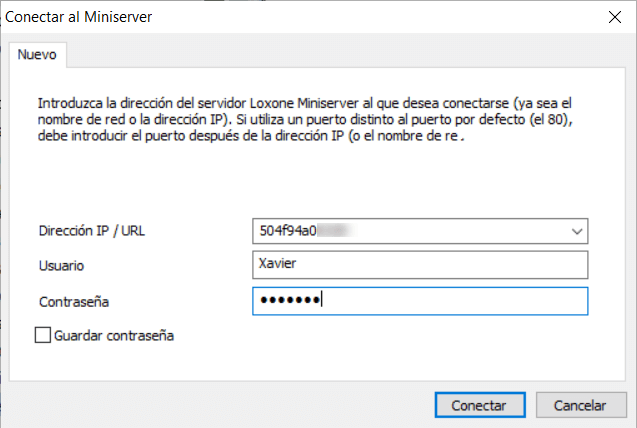Select the Nuevo tab
The image size is (637, 428).
click(37, 54)
